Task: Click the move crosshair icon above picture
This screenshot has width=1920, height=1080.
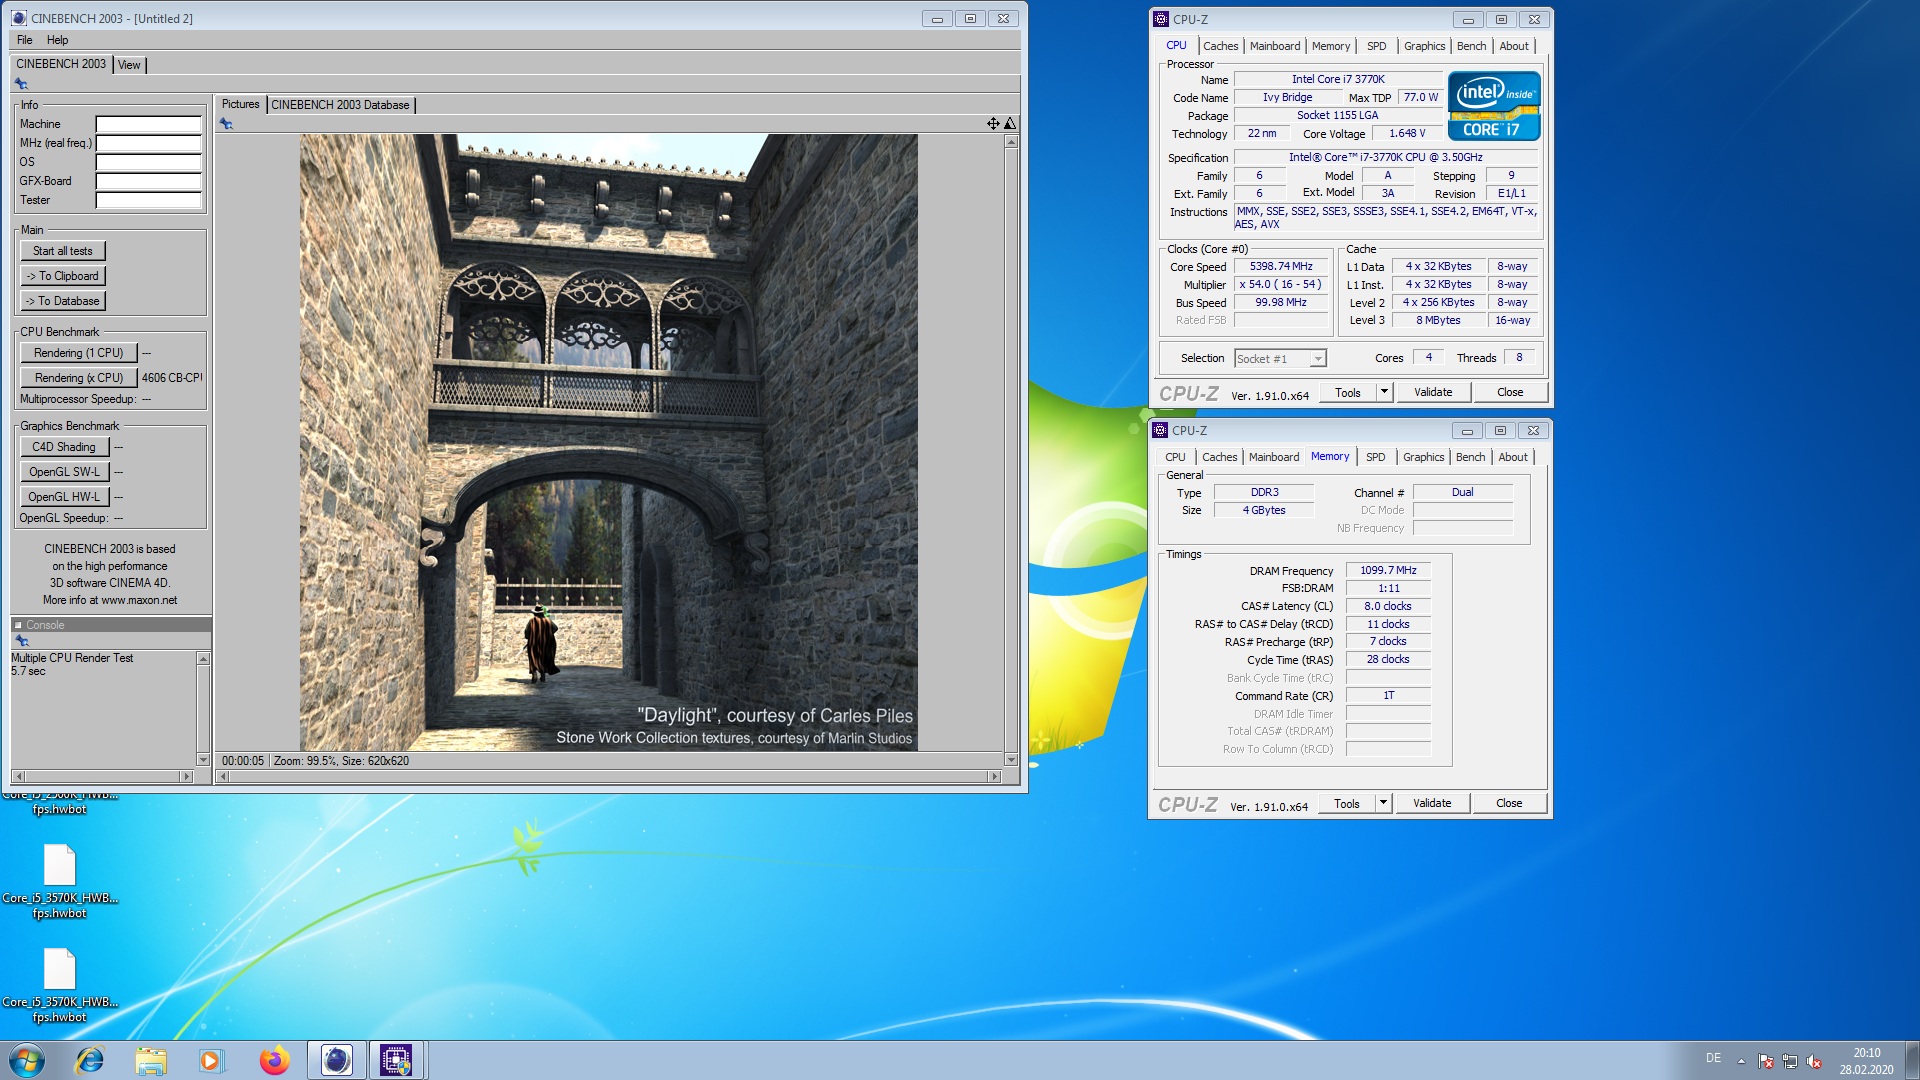Action: pyautogui.click(x=993, y=124)
